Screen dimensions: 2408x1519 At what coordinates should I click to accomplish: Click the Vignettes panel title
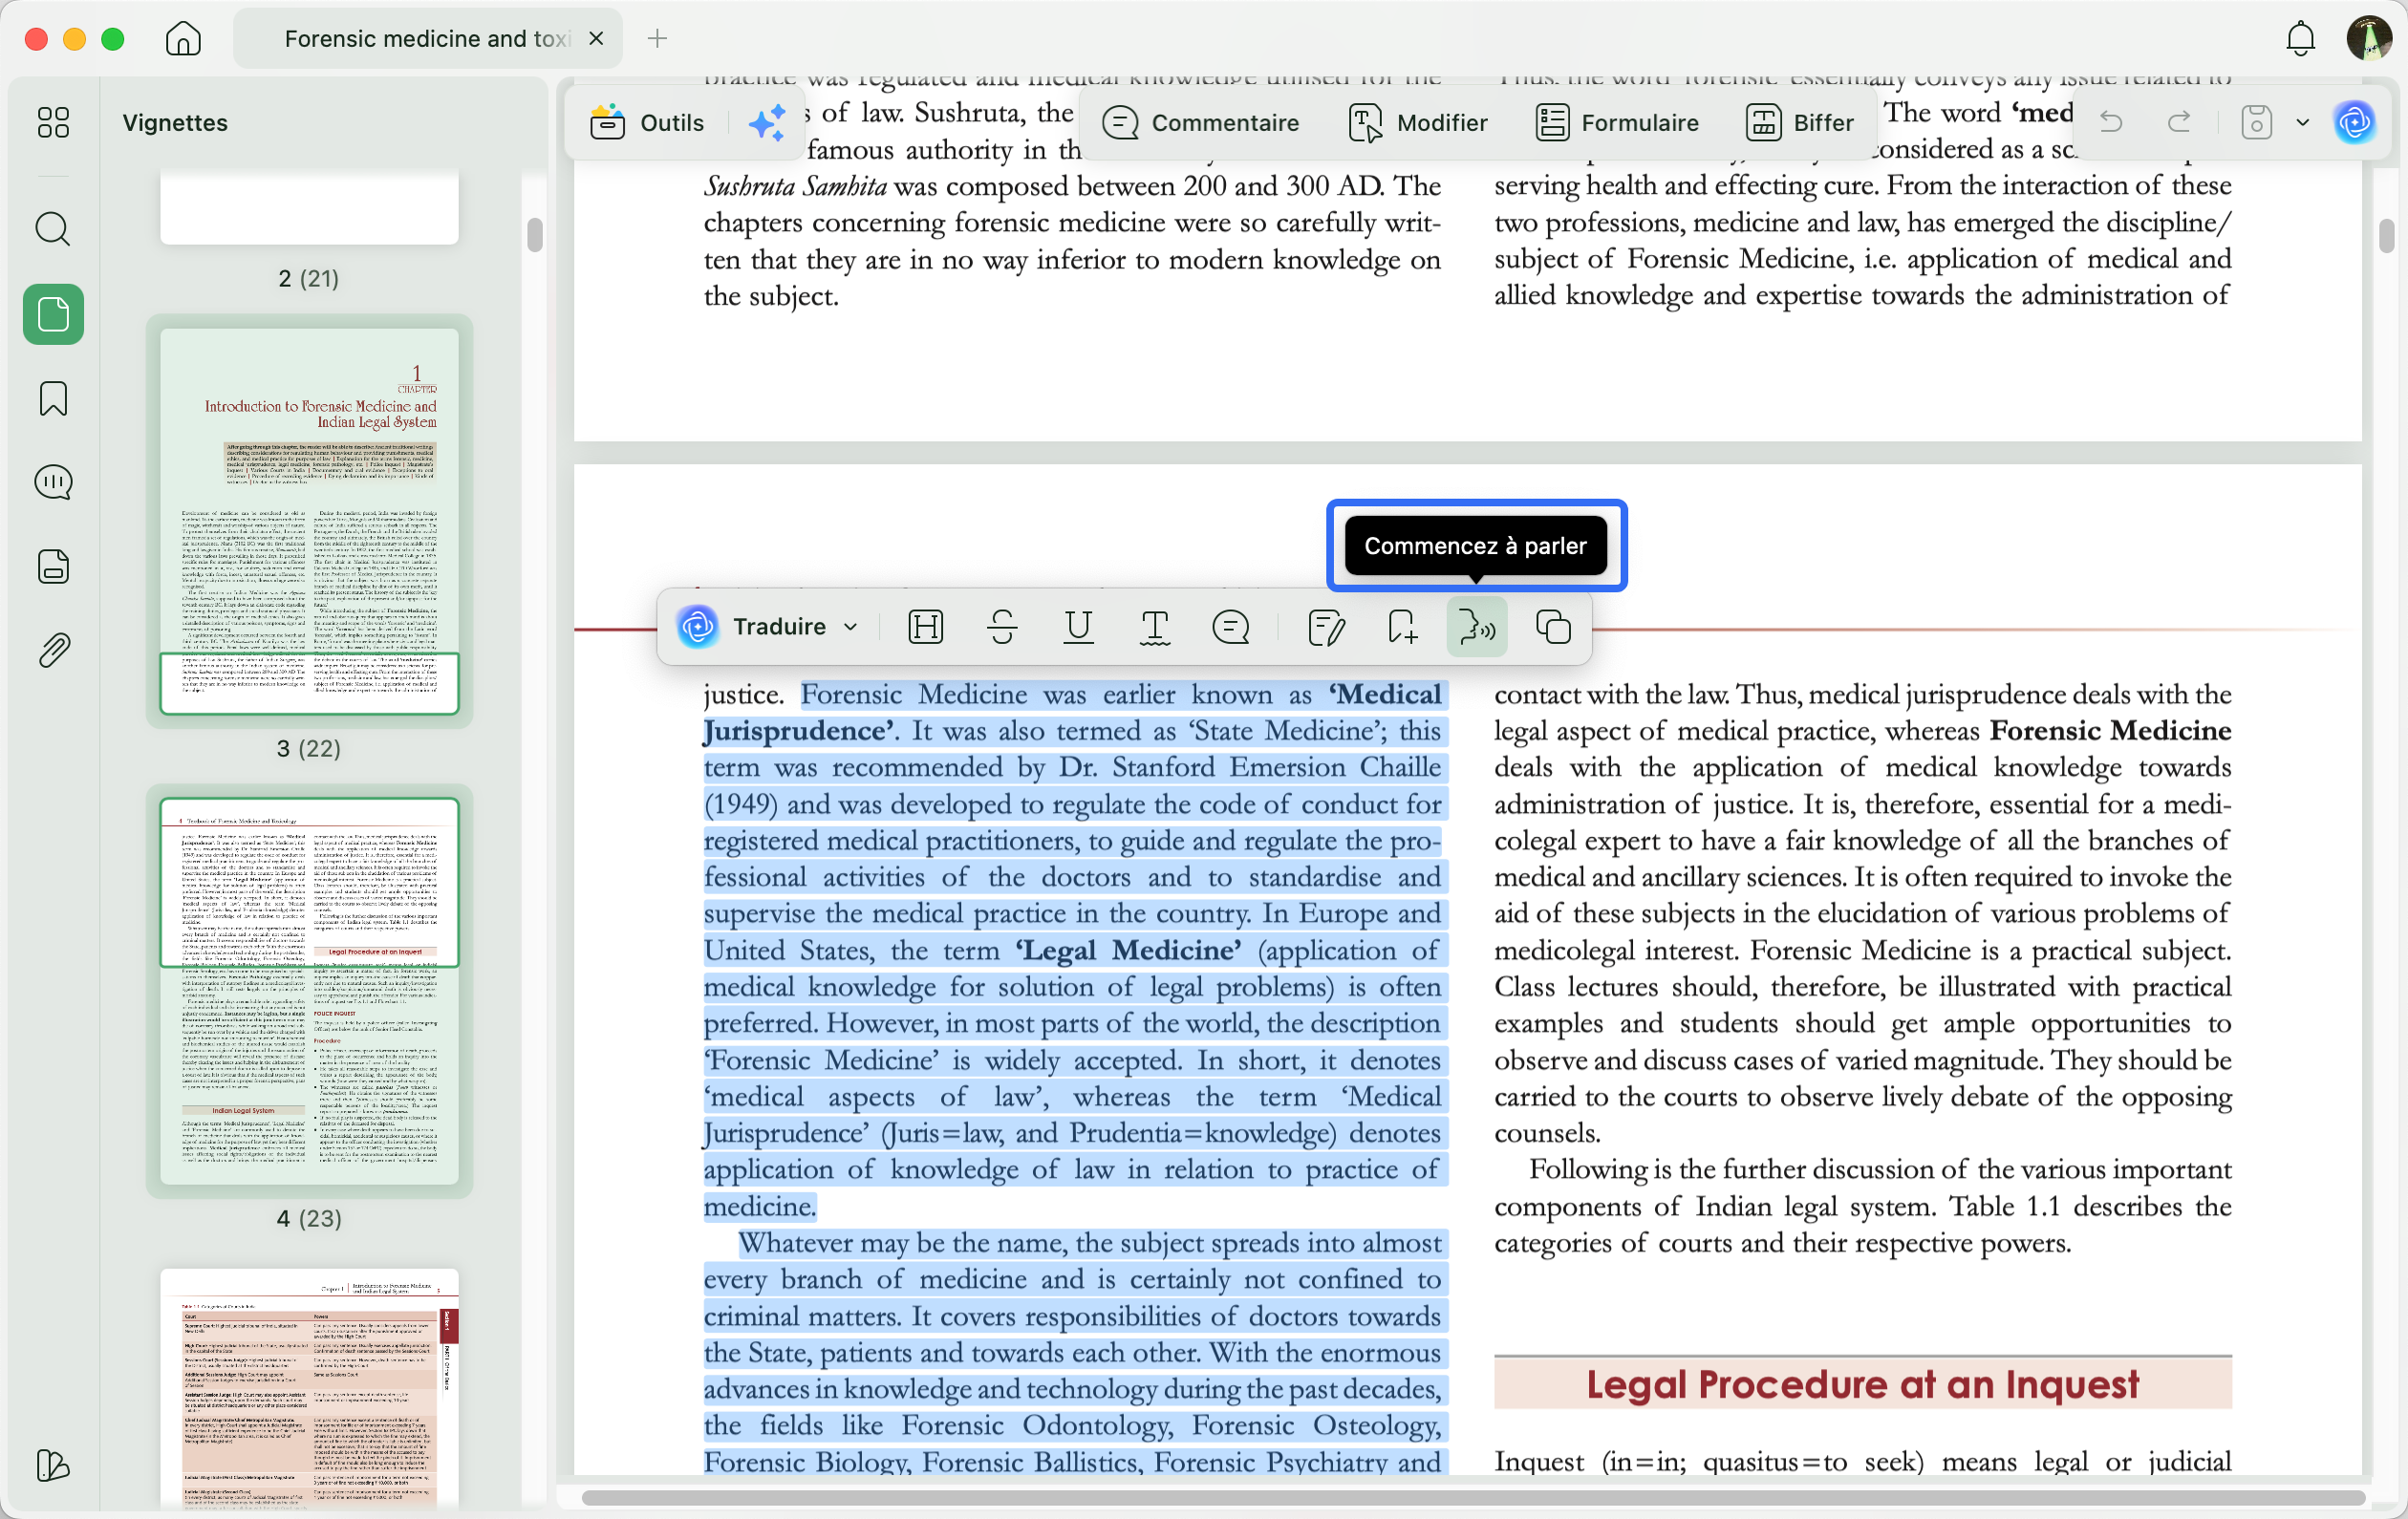coord(175,123)
